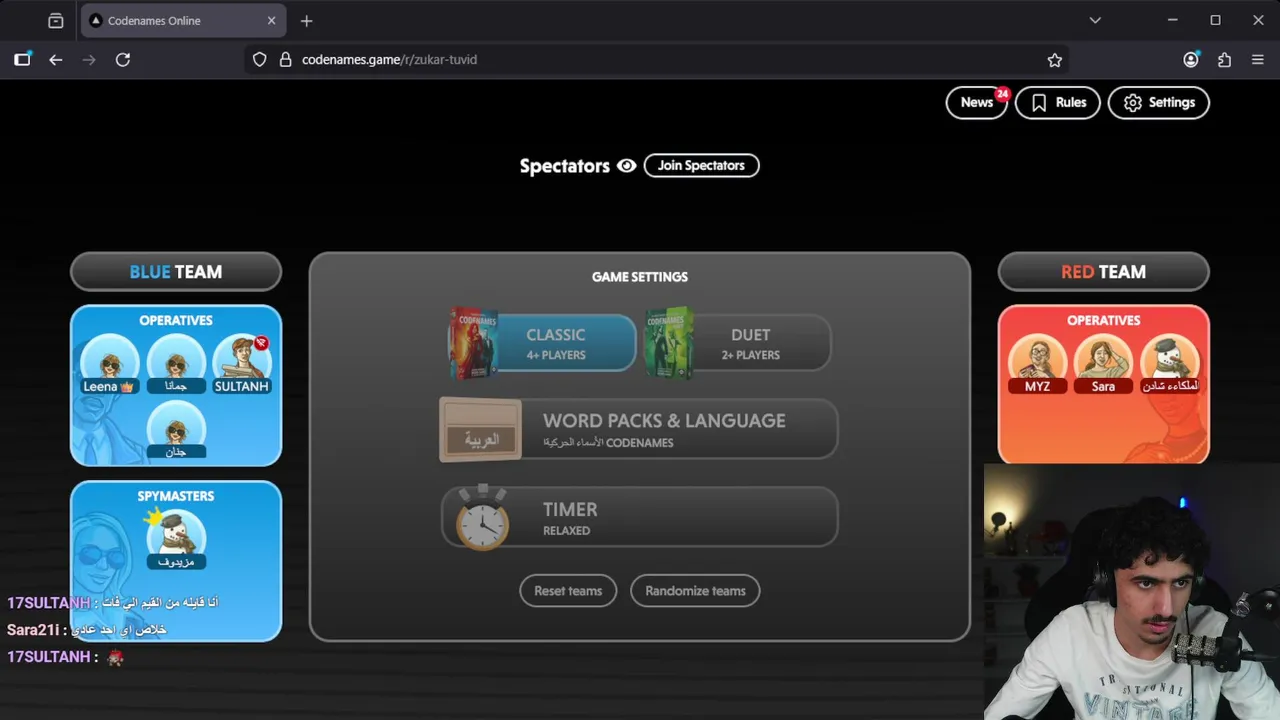Click the Reset teams button
1280x720 pixels.
tap(568, 590)
